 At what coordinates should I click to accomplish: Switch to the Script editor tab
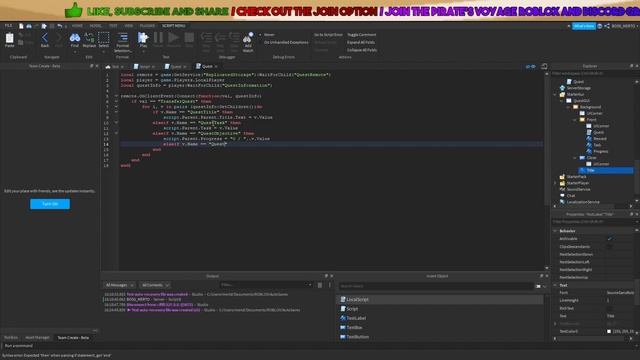(x=144, y=67)
